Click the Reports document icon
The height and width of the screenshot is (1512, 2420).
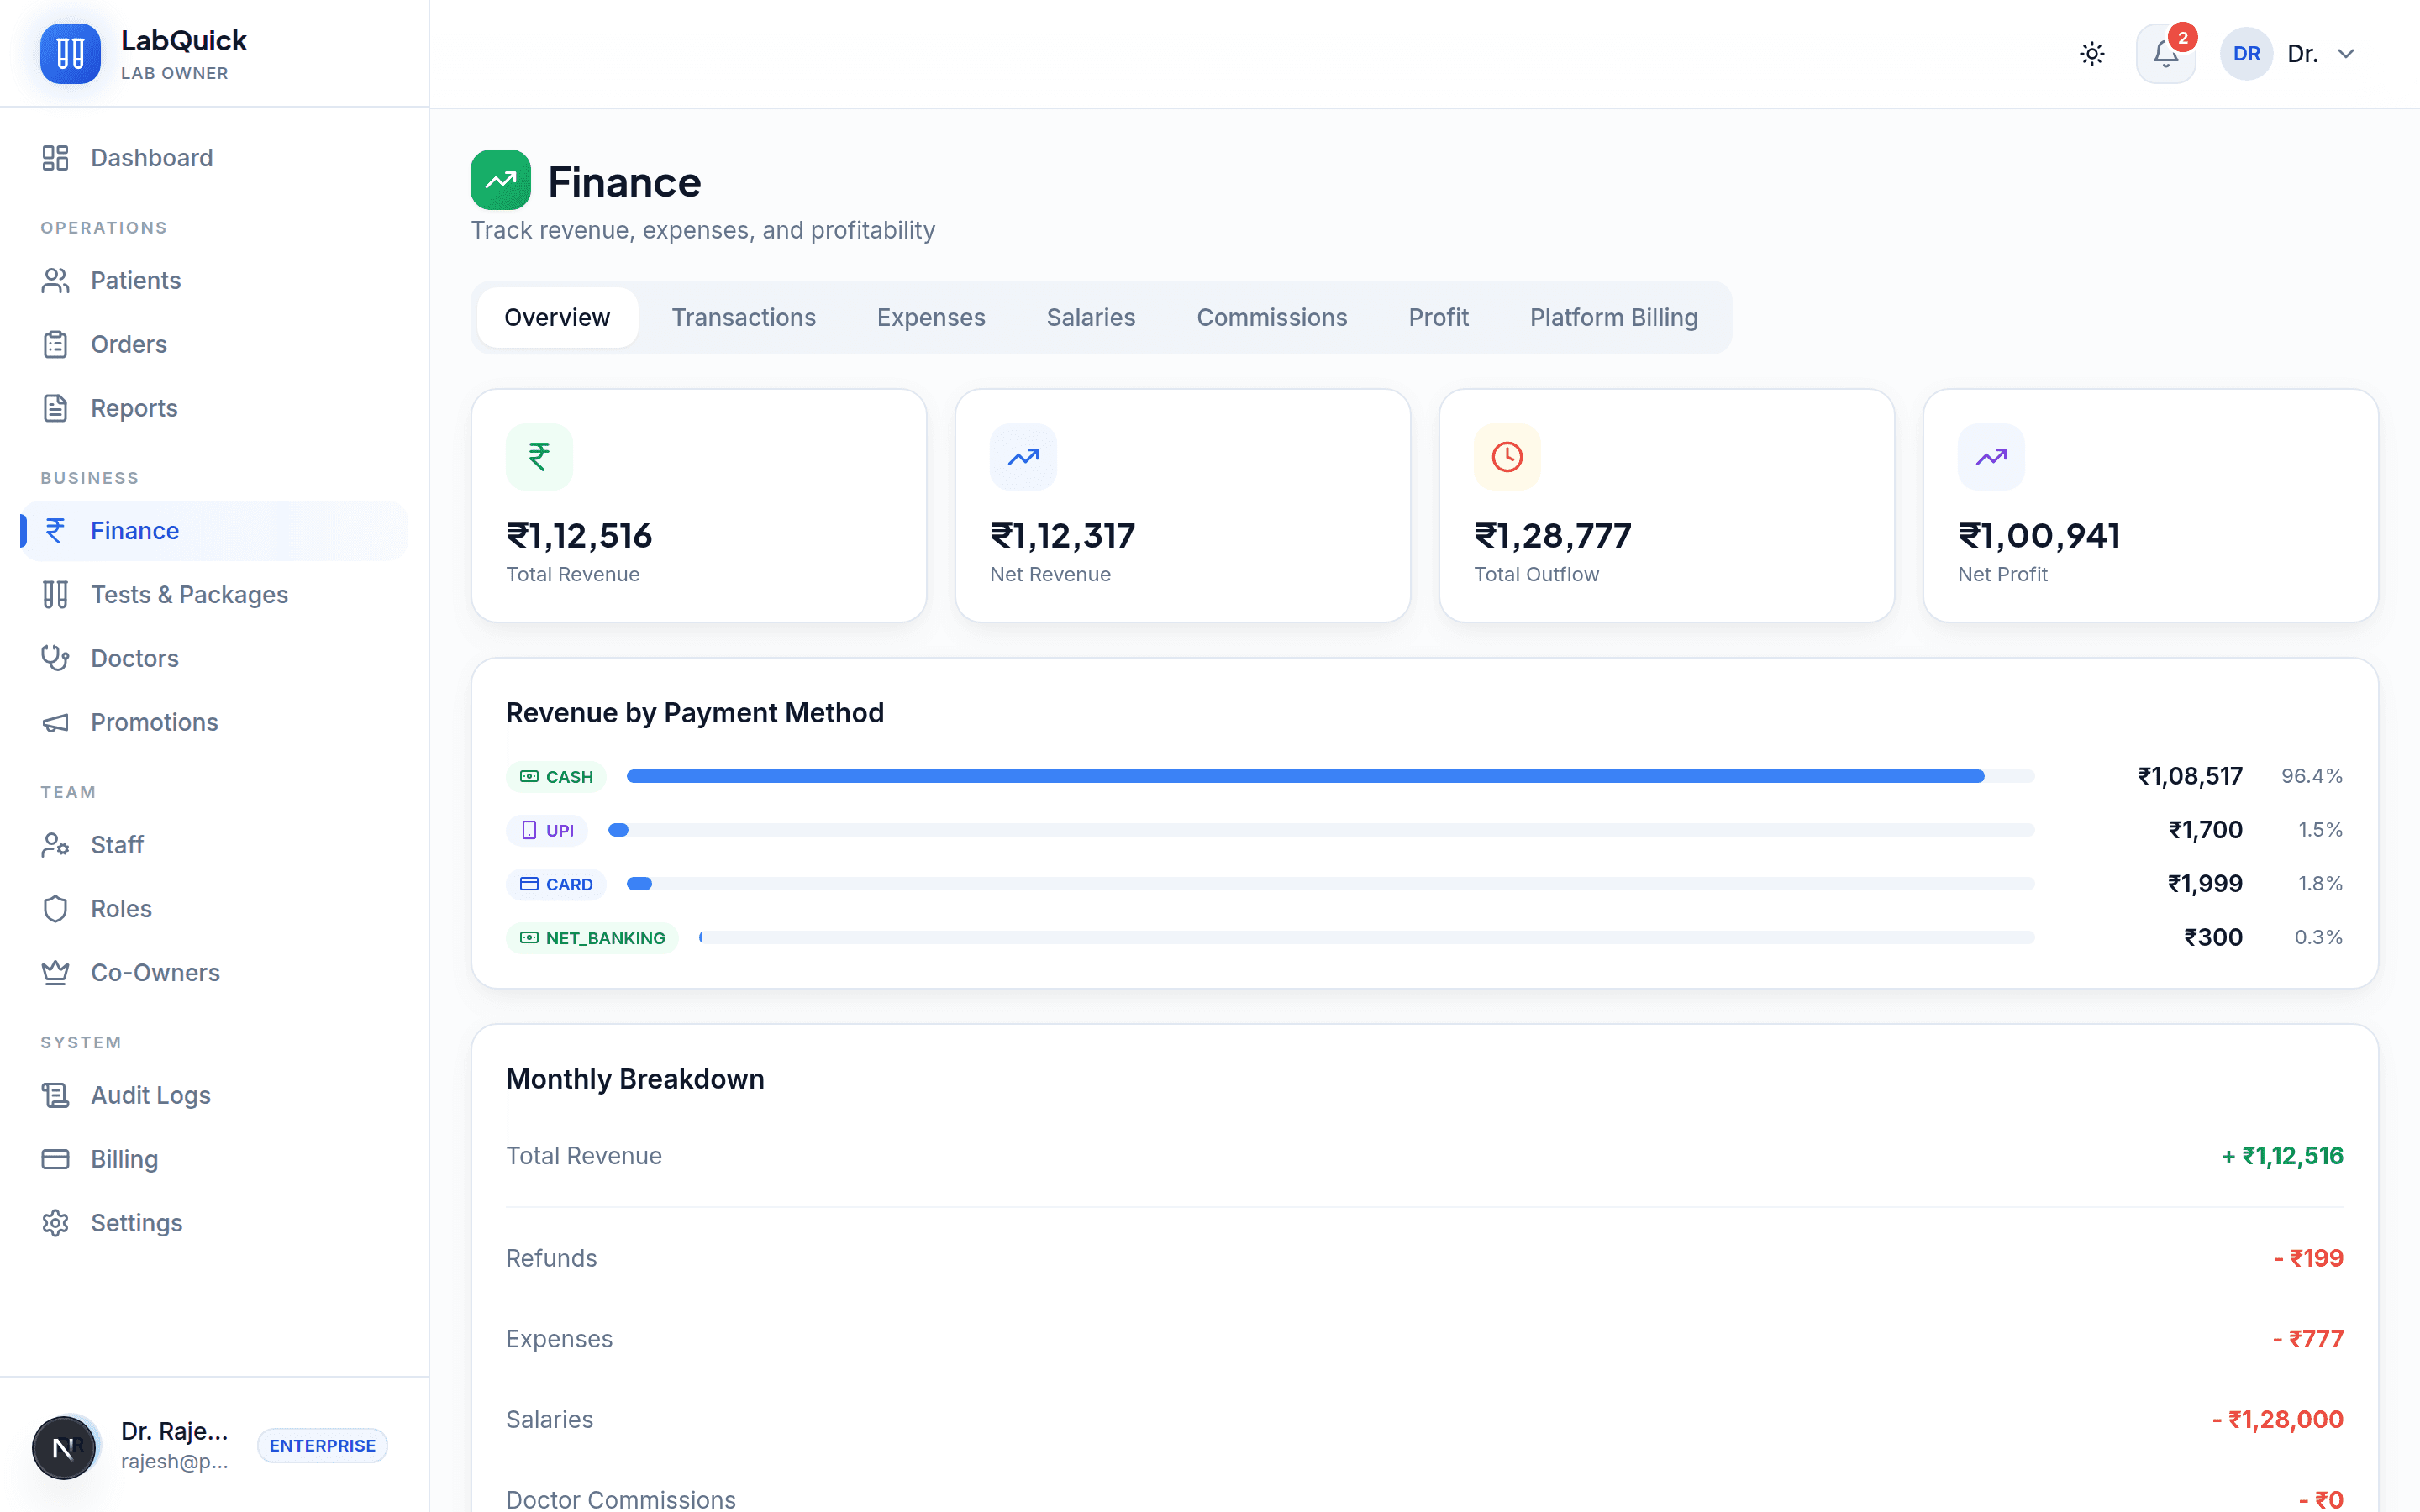click(55, 408)
